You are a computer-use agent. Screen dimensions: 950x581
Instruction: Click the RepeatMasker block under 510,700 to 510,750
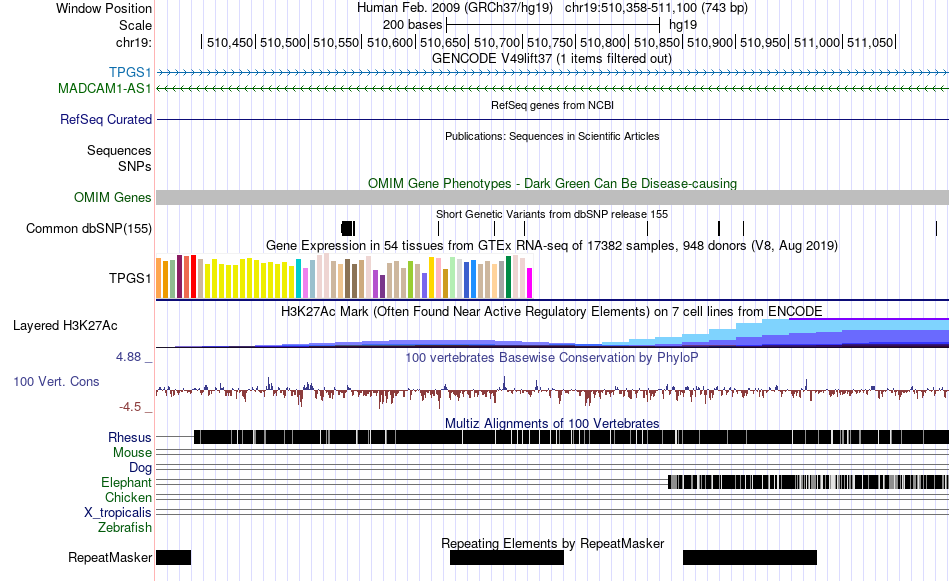click(507, 557)
